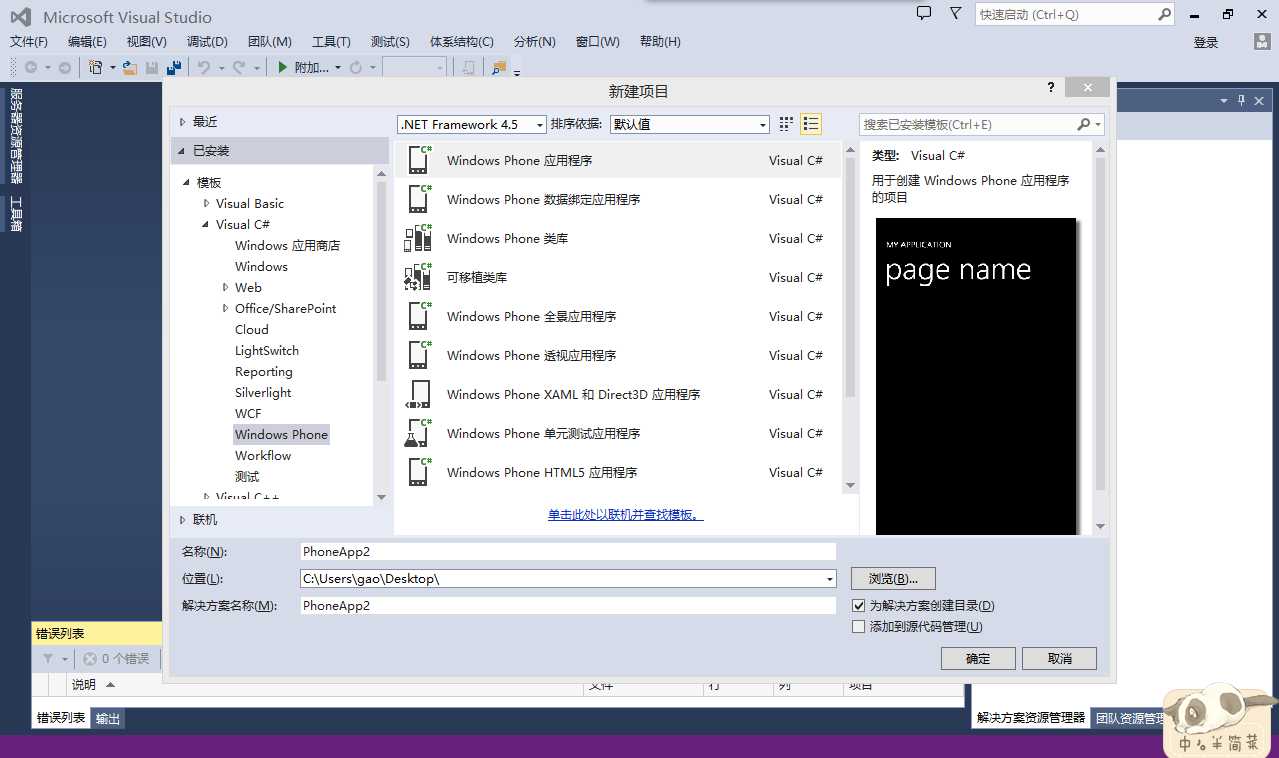Click the search magnifier in template search box
The width and height of the screenshot is (1279, 758).
coord(1084,124)
